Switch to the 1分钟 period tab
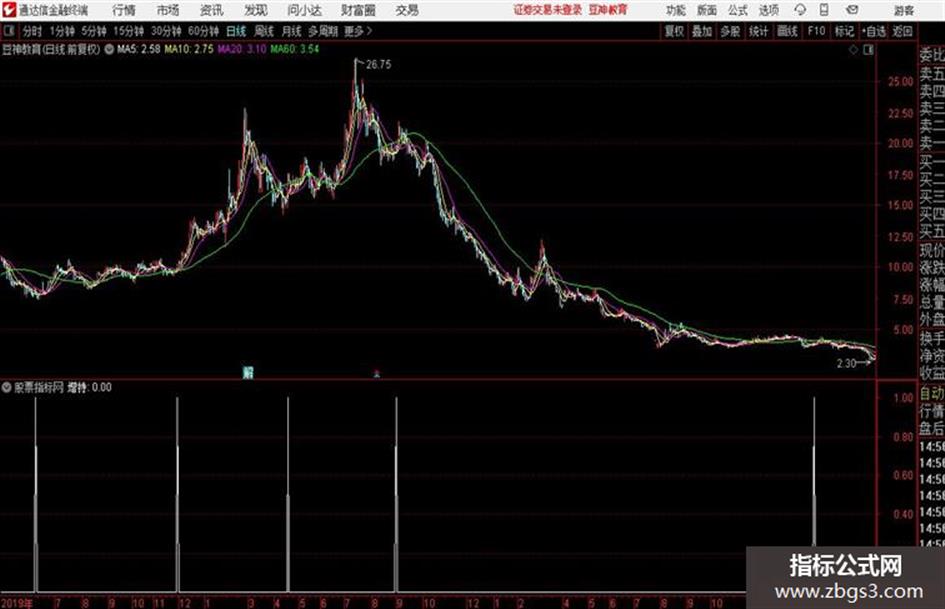This screenshot has height=609, width=945. pyautogui.click(x=62, y=31)
